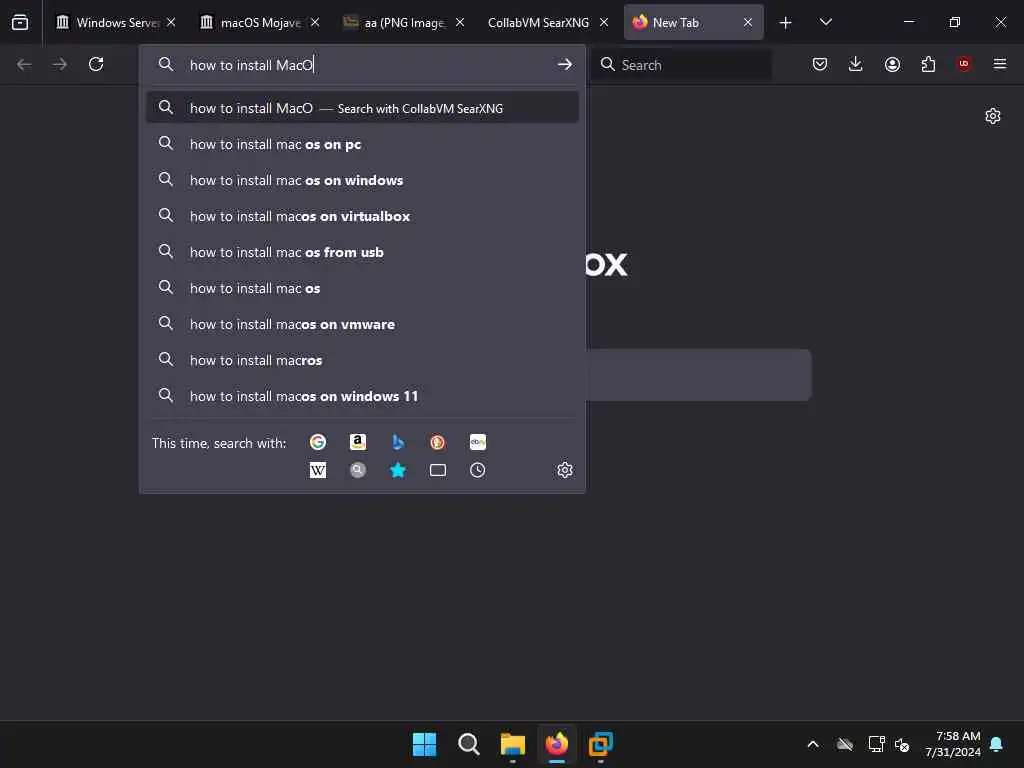
Task: Show hidden system tray icons
Action: (x=813, y=744)
